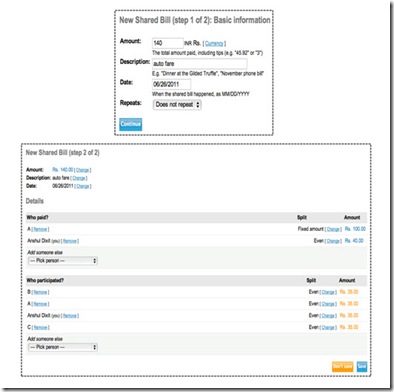Click the 'Who participated?' table header
The image size is (394, 392).
click(x=45, y=281)
